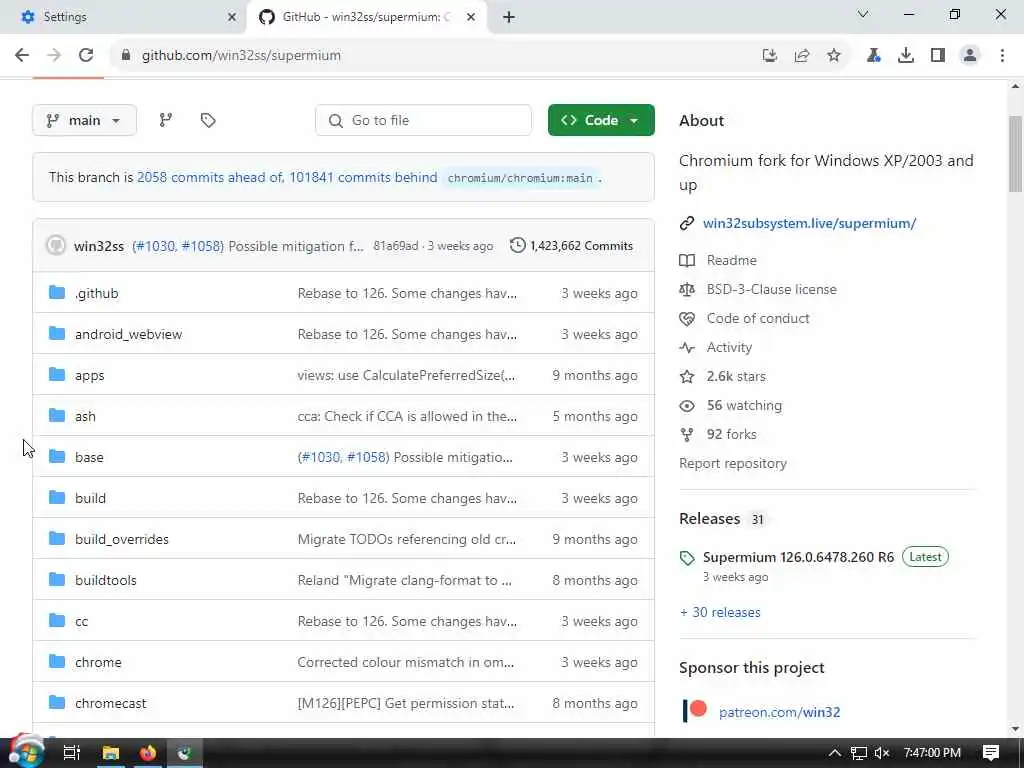
Task: Open the Readme link in About
Action: coord(731,260)
